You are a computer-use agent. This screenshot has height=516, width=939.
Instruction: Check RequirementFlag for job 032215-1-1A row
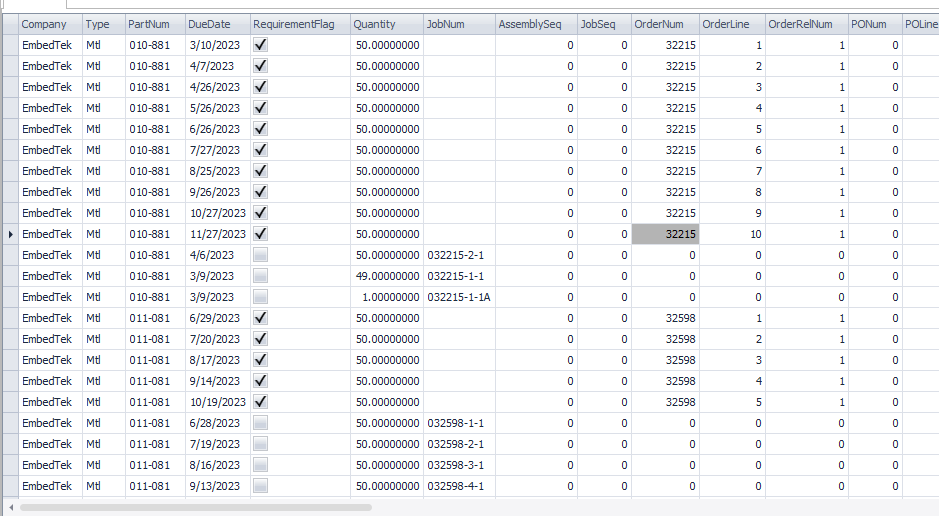(260, 297)
